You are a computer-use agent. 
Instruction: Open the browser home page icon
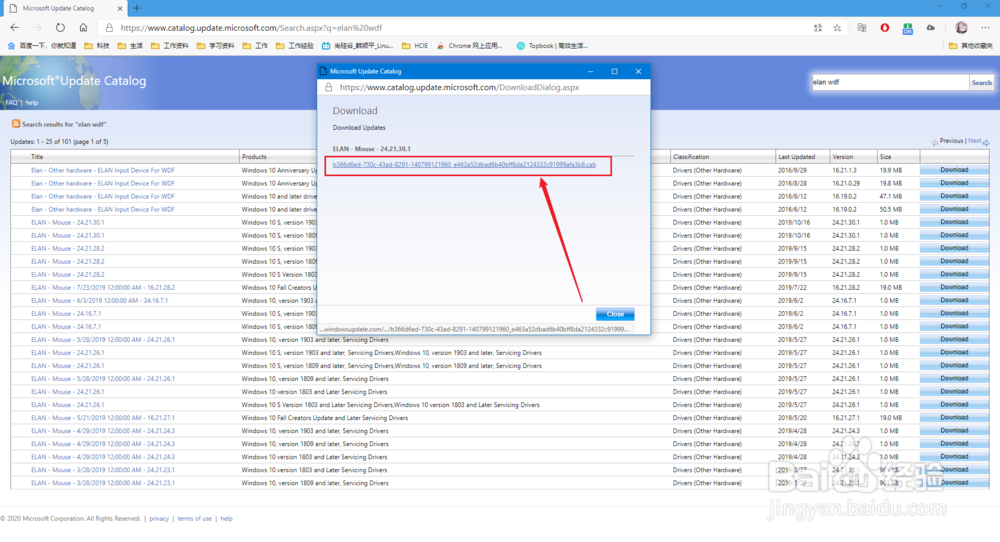tap(83, 27)
